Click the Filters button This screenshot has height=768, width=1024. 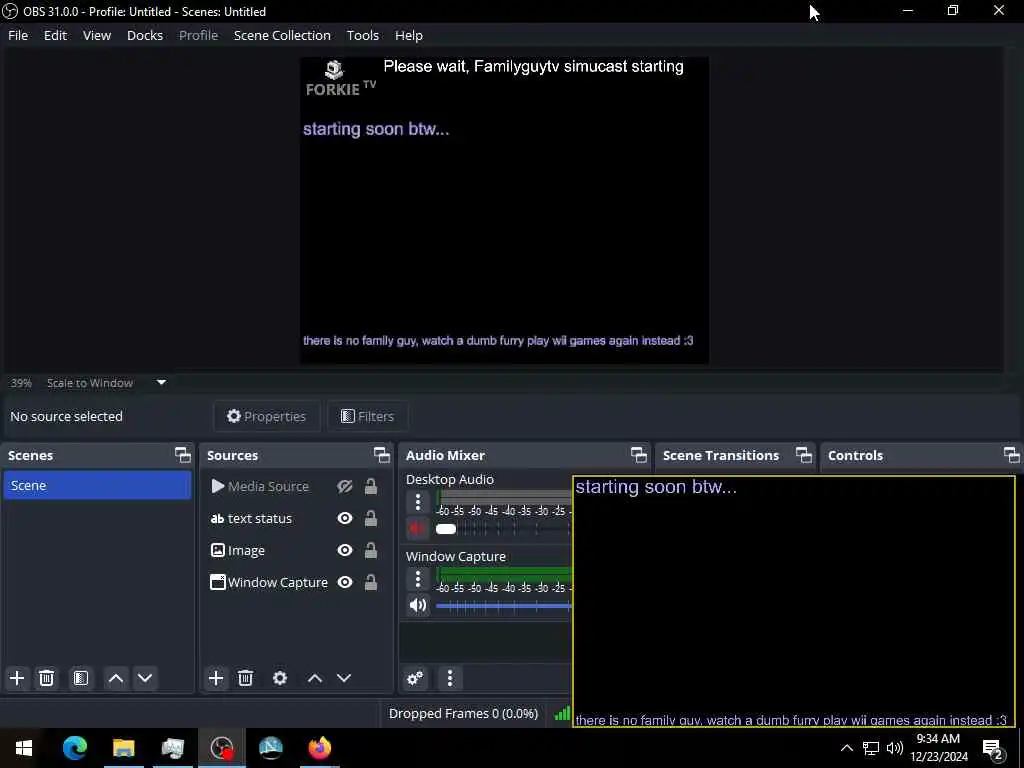368,416
